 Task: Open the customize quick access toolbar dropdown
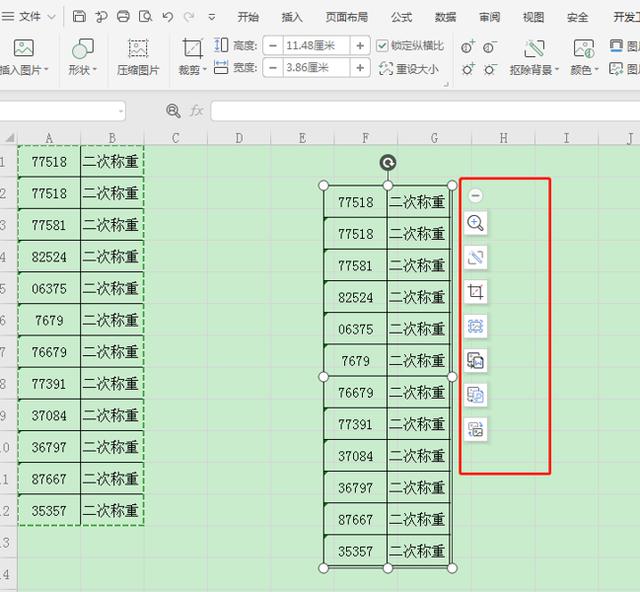coord(211,17)
